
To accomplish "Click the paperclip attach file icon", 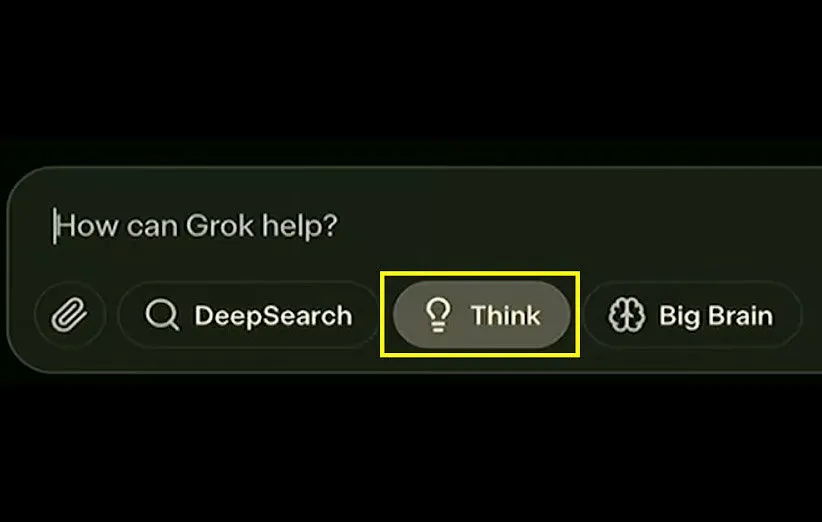I will (69, 315).
